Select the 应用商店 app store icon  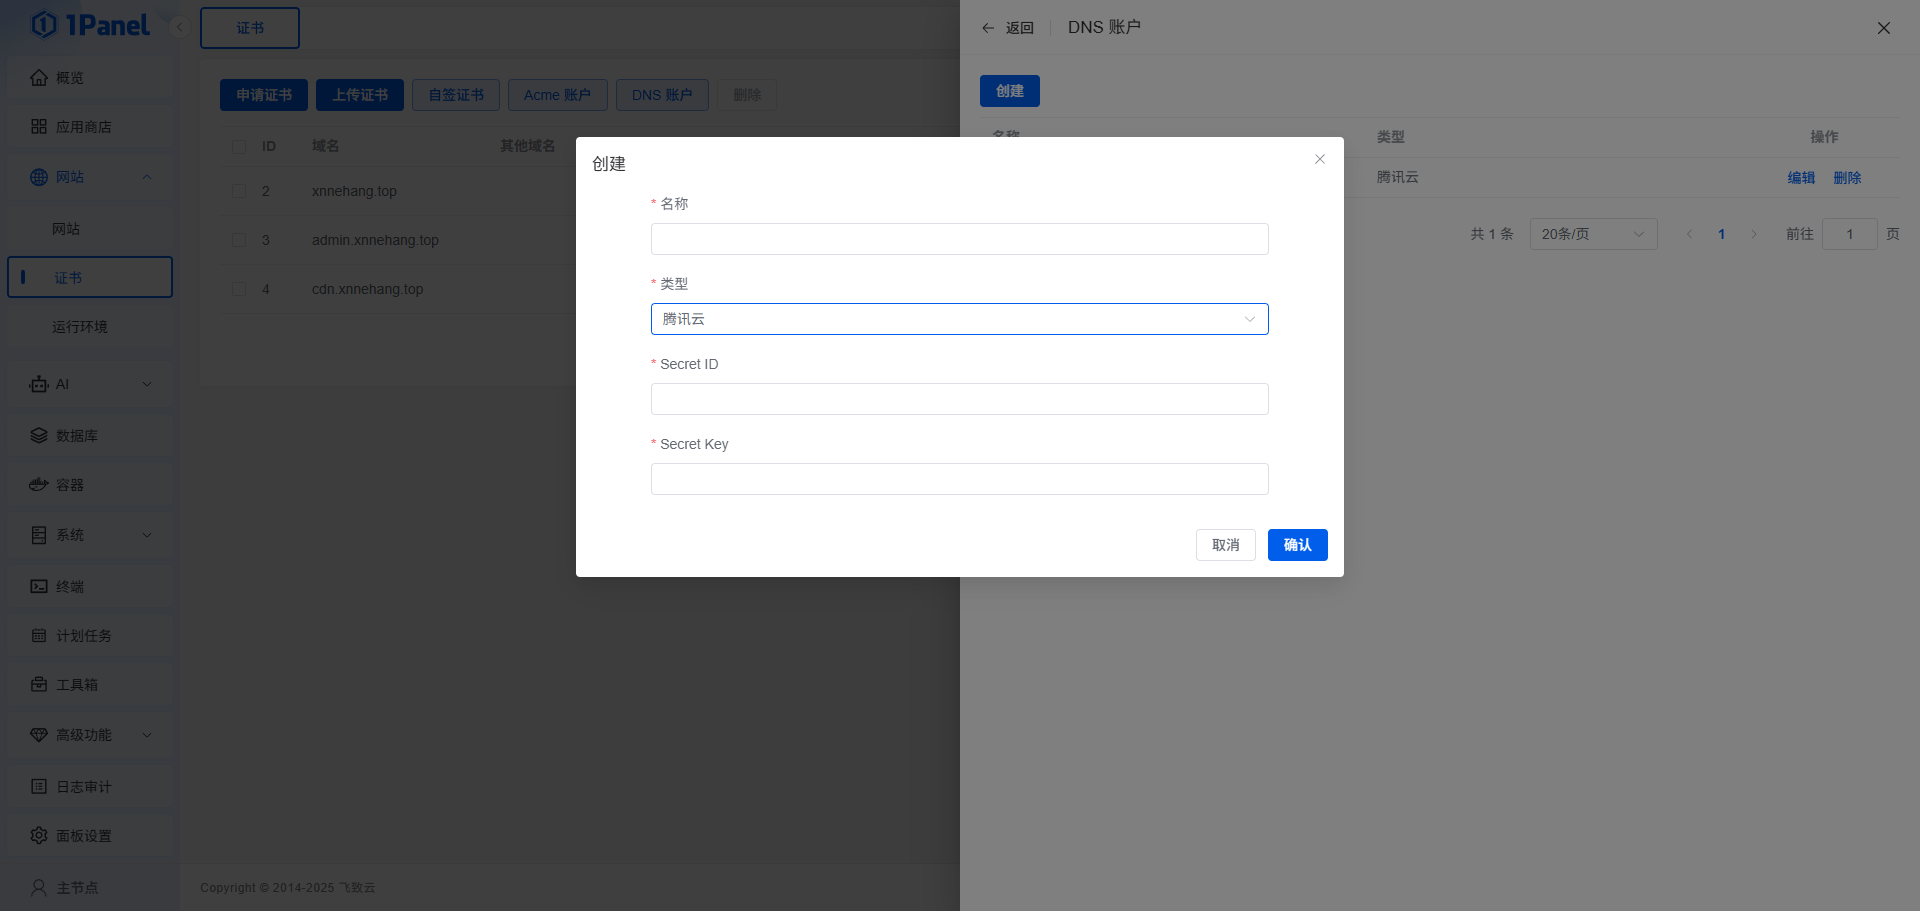[x=38, y=127]
